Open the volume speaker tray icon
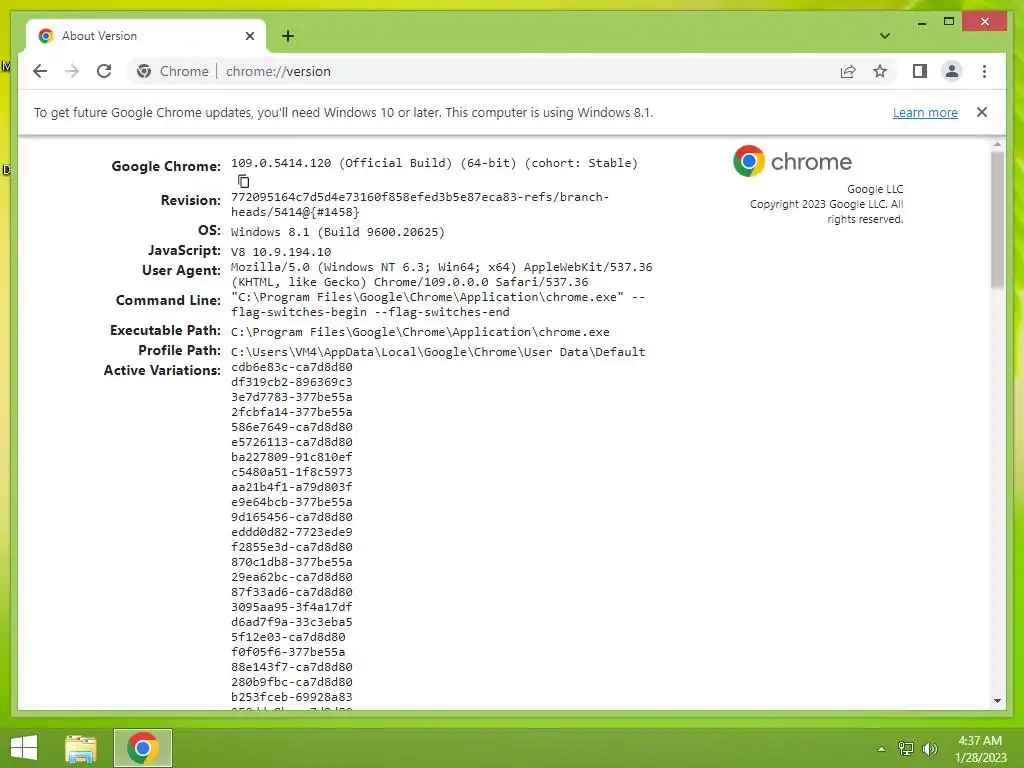Viewport: 1024px width, 768px height. (x=929, y=749)
